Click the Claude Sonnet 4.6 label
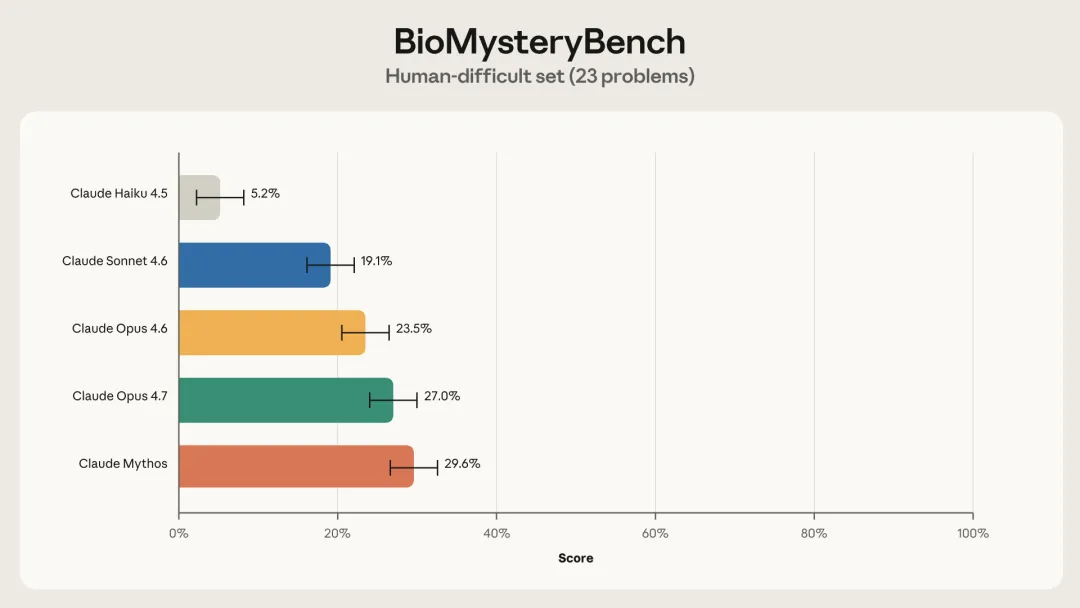This screenshot has width=1080, height=608. tap(115, 261)
